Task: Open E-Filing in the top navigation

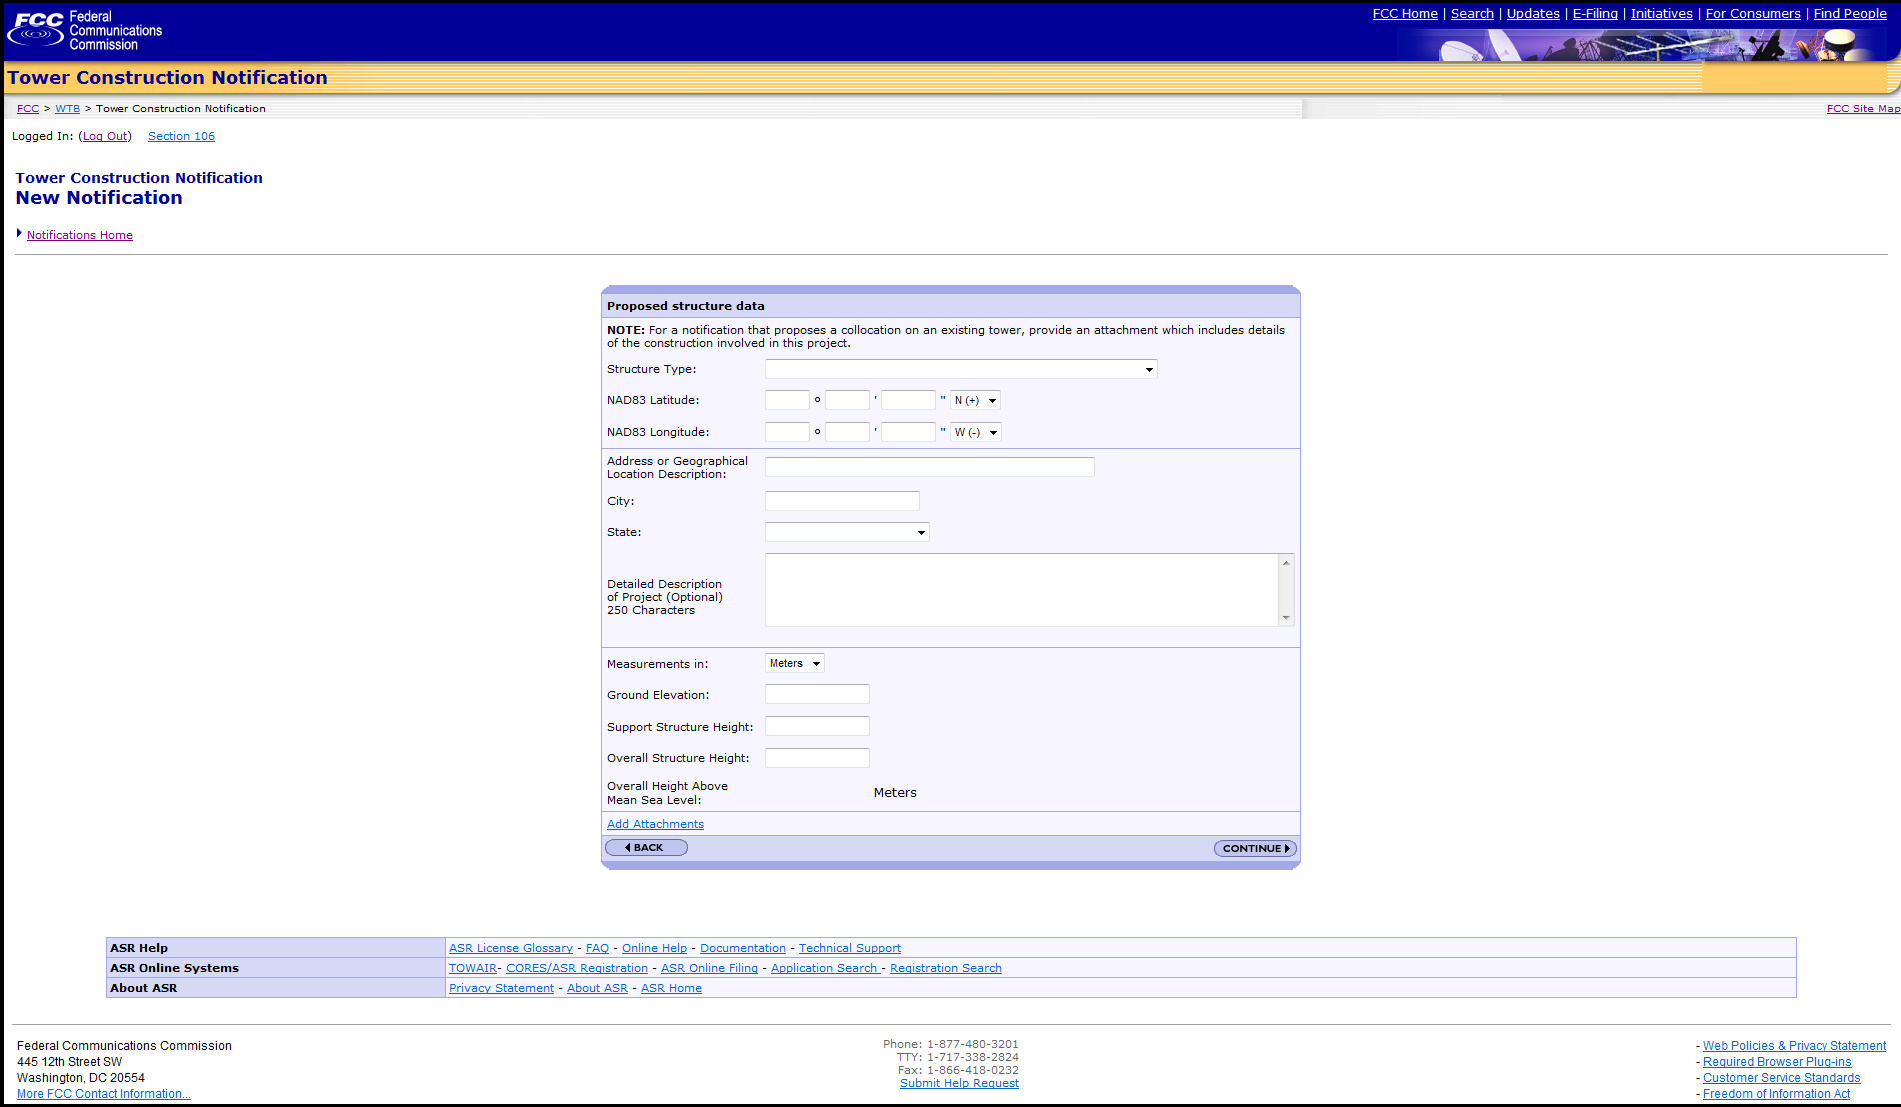Action: pyautogui.click(x=1595, y=14)
